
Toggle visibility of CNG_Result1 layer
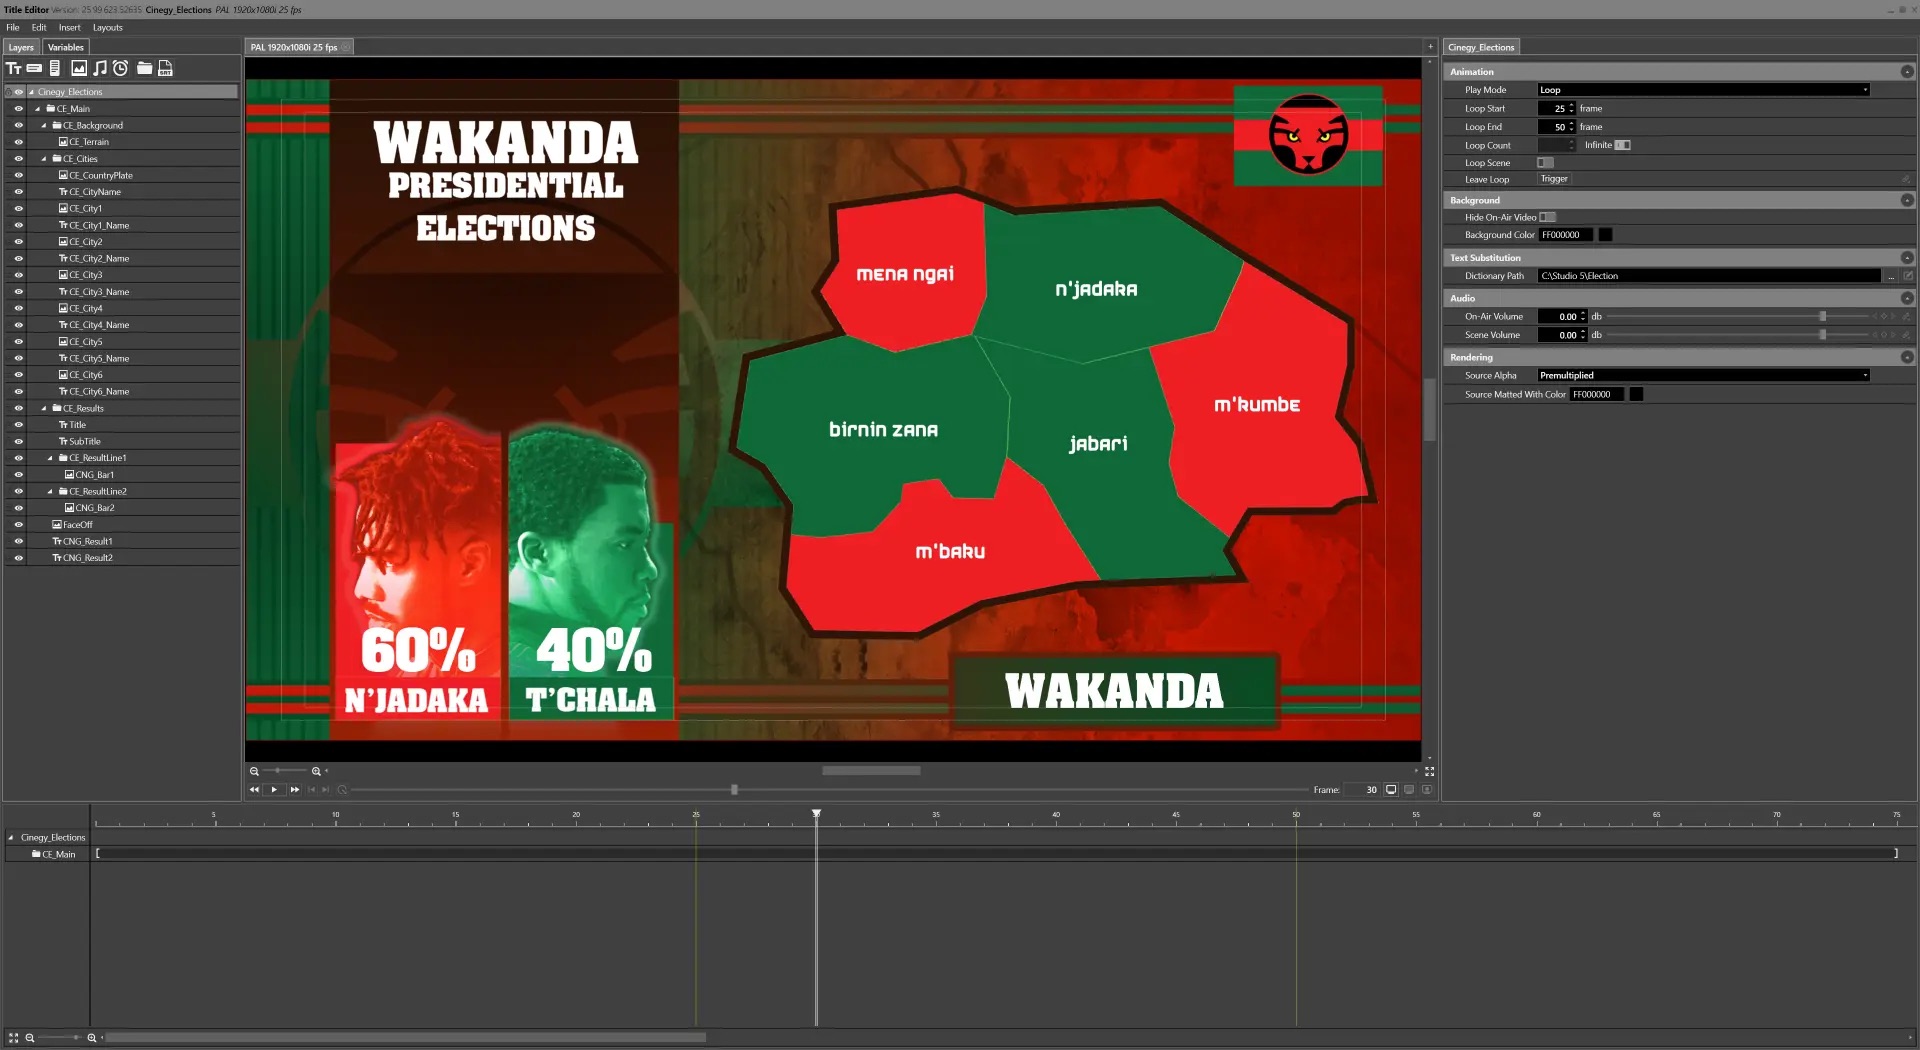point(18,541)
